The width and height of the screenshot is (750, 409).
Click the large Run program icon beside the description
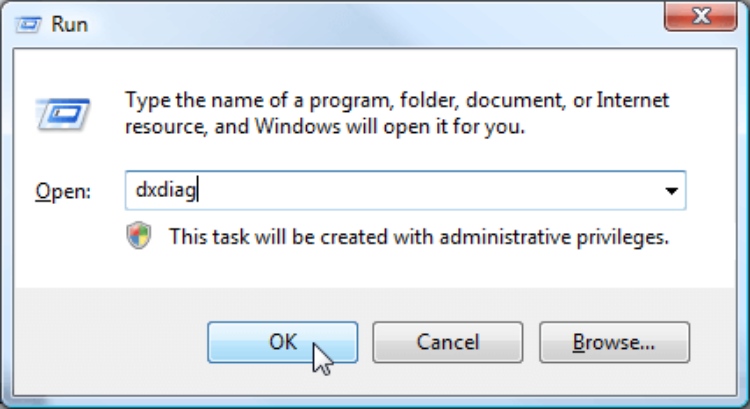coord(63,114)
